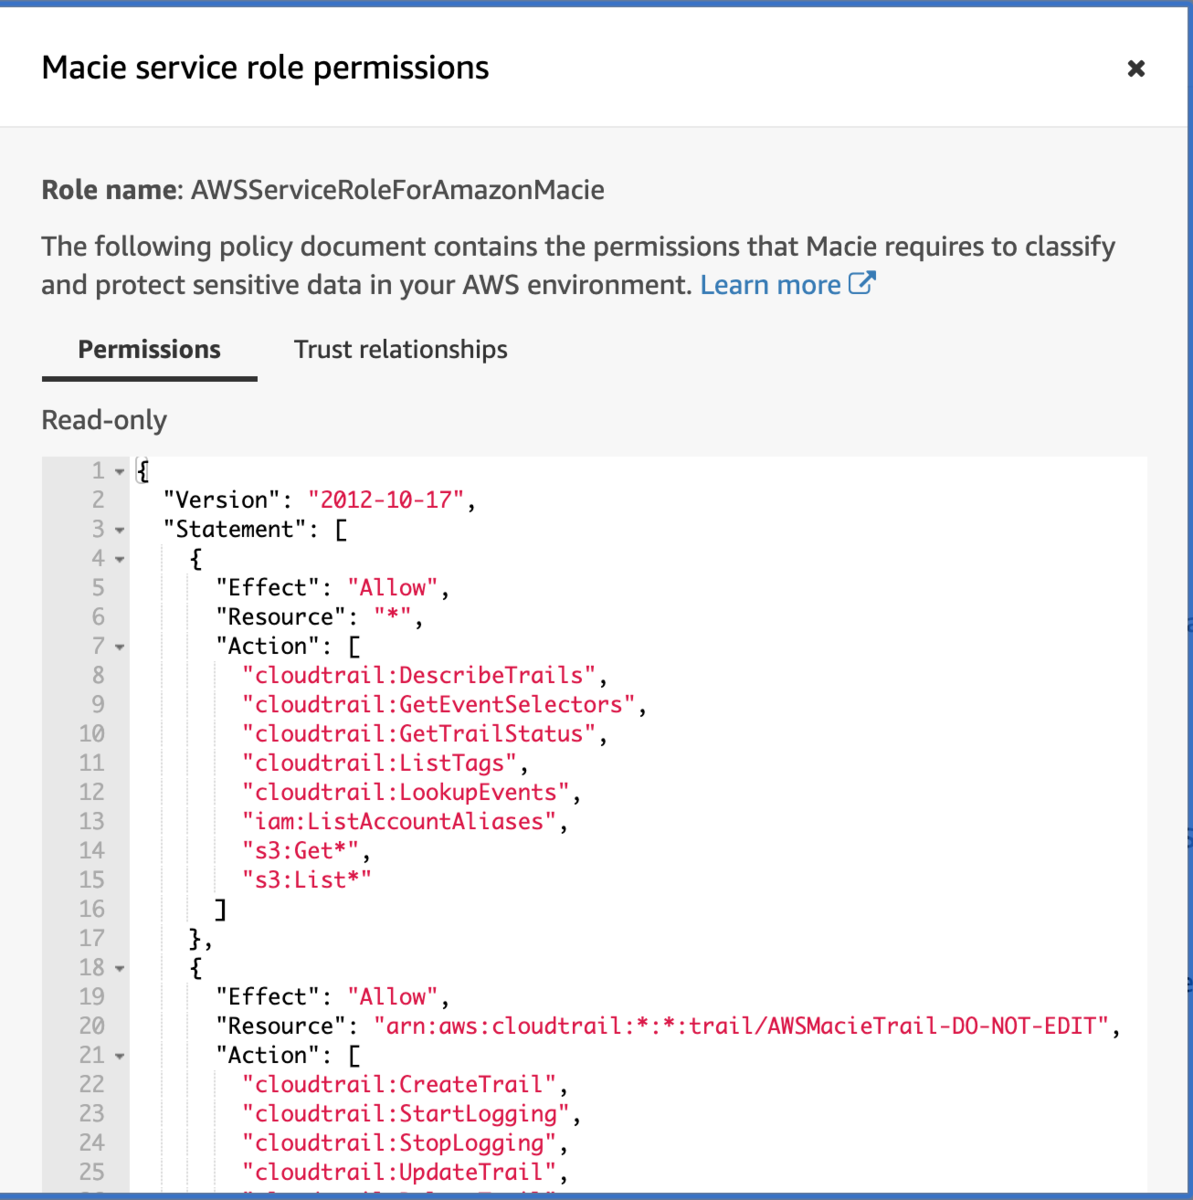1193x1200 pixels.
Task: Click the external link icon beside Learn more
Action: click(x=862, y=283)
